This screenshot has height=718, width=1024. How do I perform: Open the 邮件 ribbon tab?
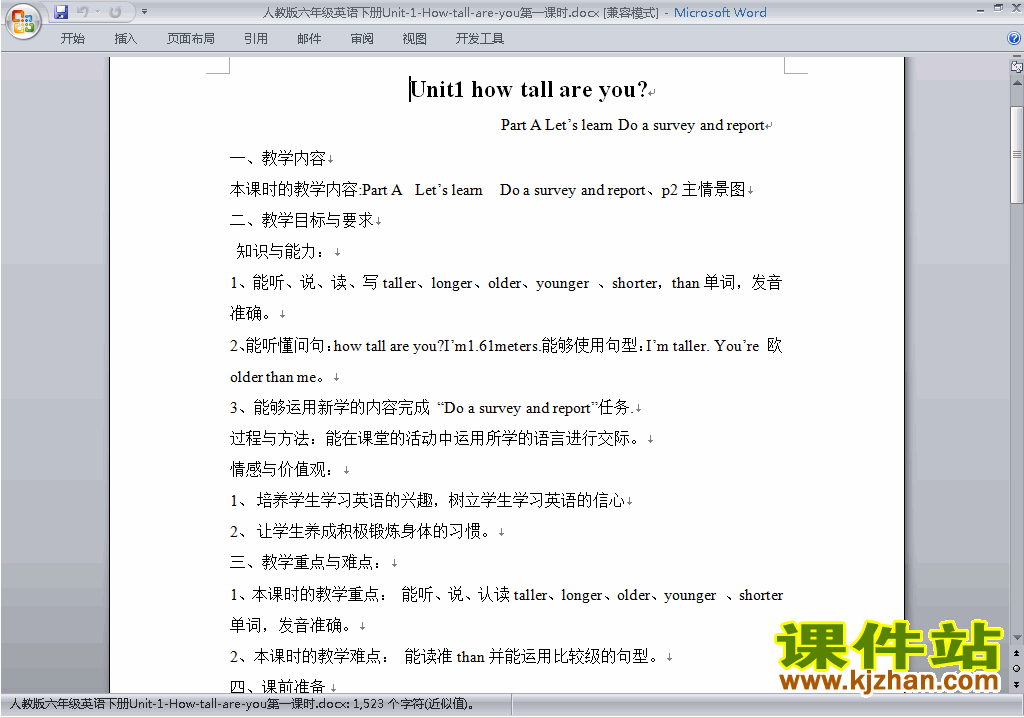pyautogui.click(x=309, y=39)
